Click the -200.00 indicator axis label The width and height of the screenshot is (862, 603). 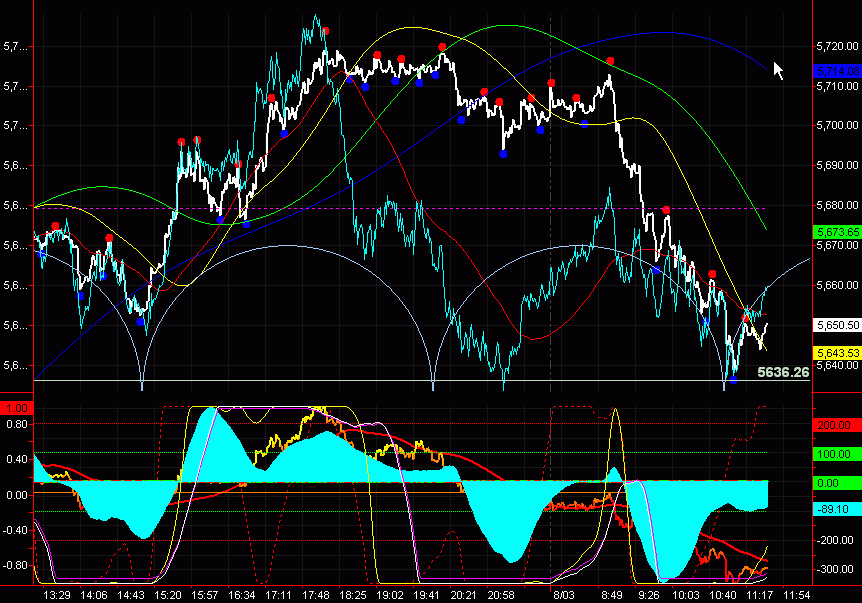[836, 540]
